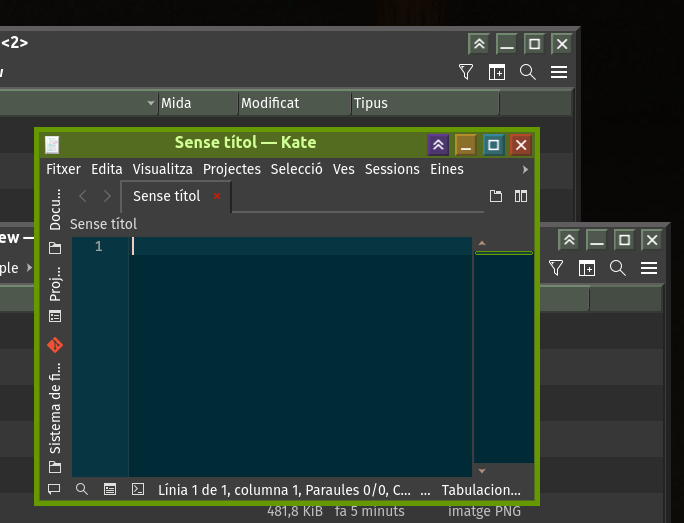Image resolution: width=684 pixels, height=523 pixels.
Task: Go to previous tab with the back arrow
Action: coord(83,196)
